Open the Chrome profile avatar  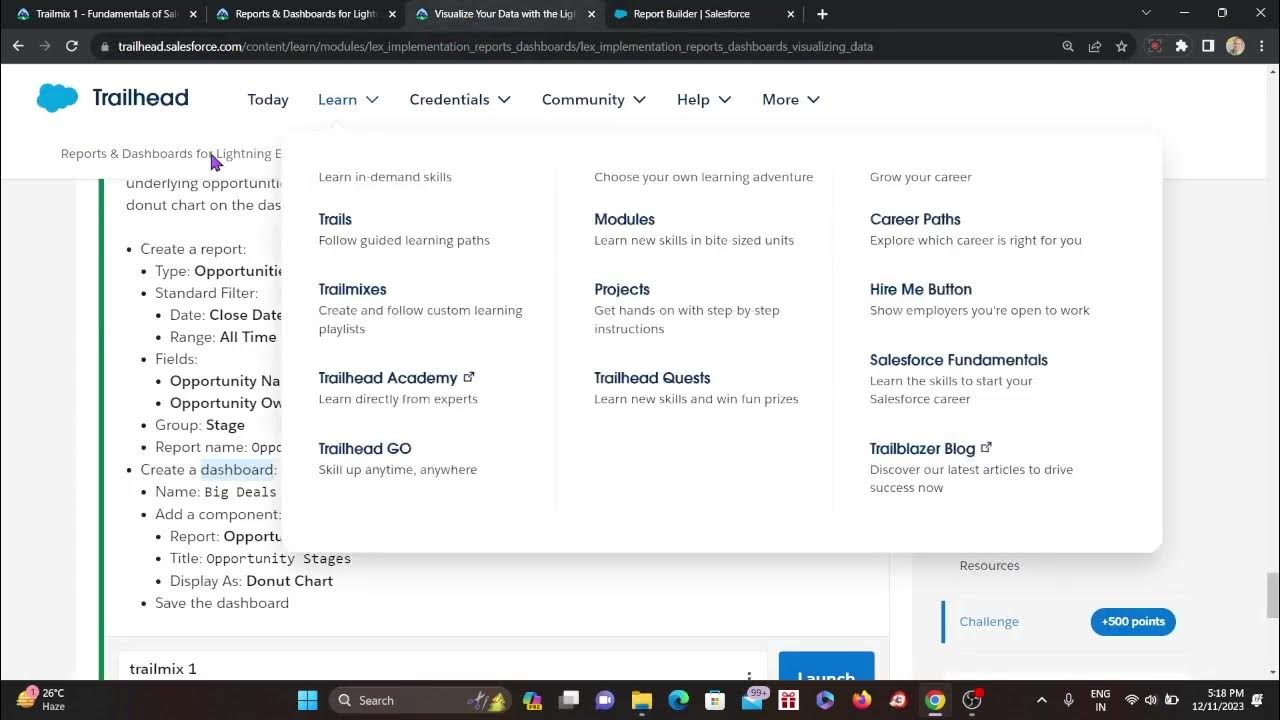(x=1235, y=46)
